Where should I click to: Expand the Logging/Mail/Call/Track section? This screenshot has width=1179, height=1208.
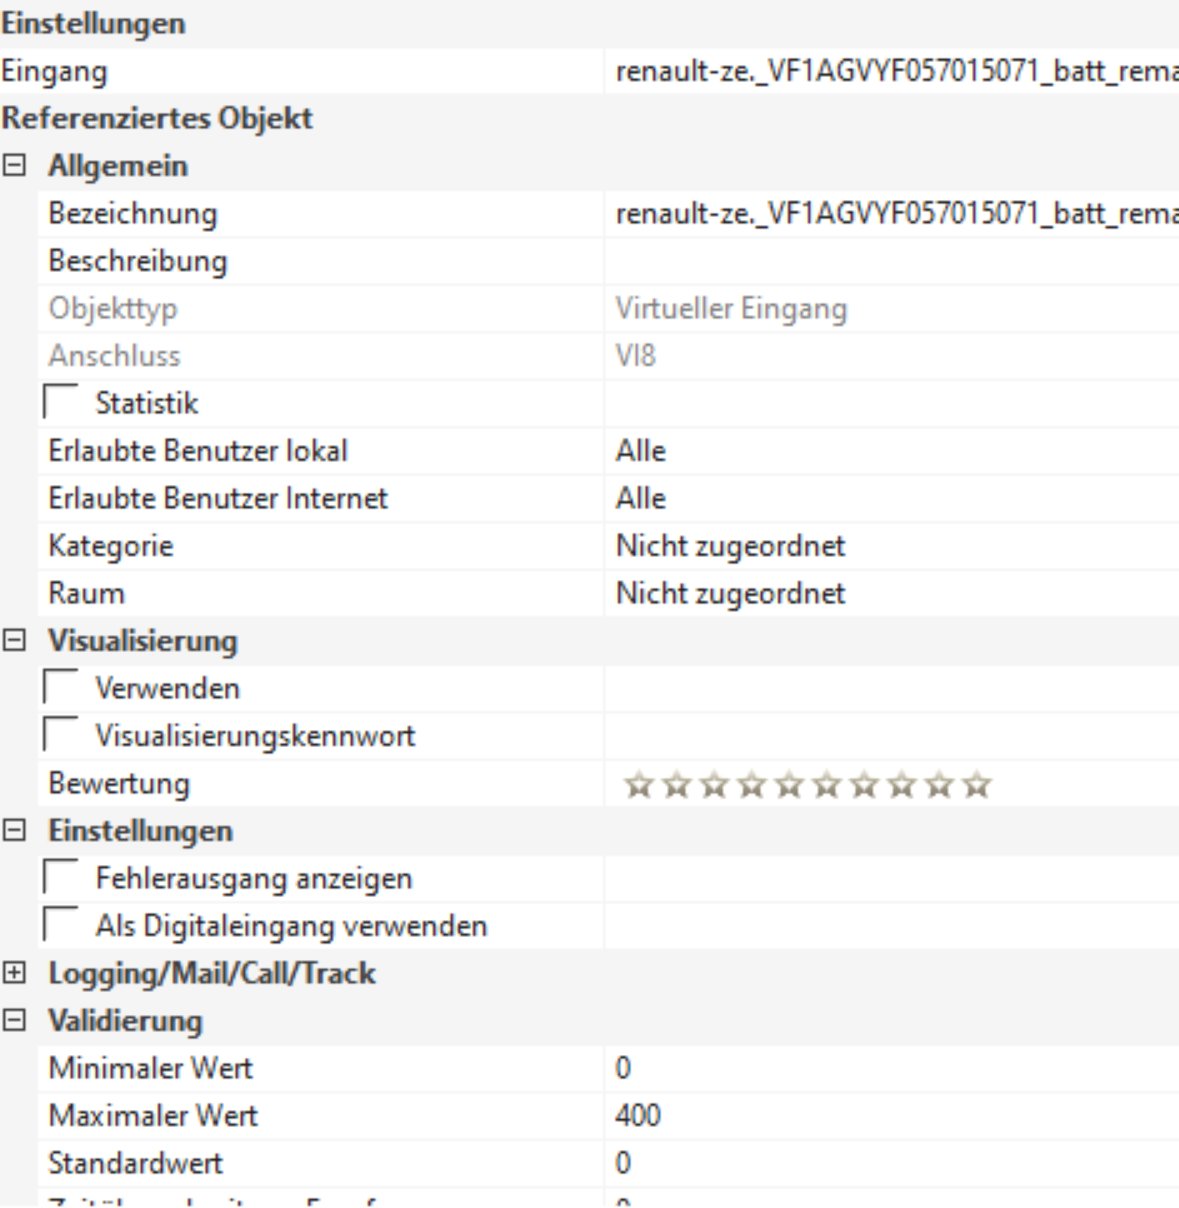[15, 973]
